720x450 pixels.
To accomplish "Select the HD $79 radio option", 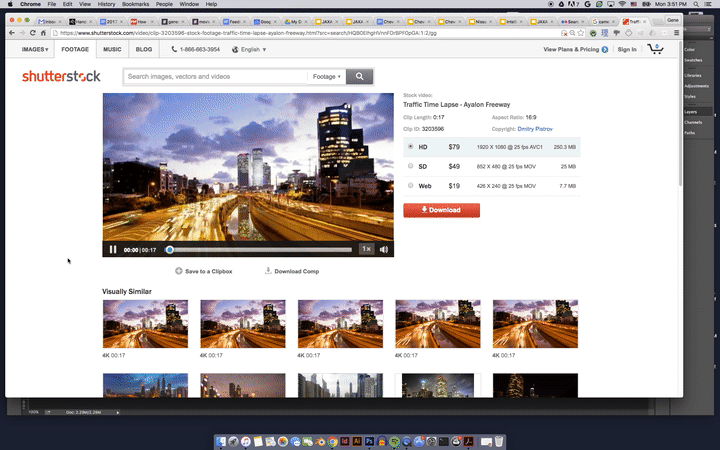I will (411, 147).
